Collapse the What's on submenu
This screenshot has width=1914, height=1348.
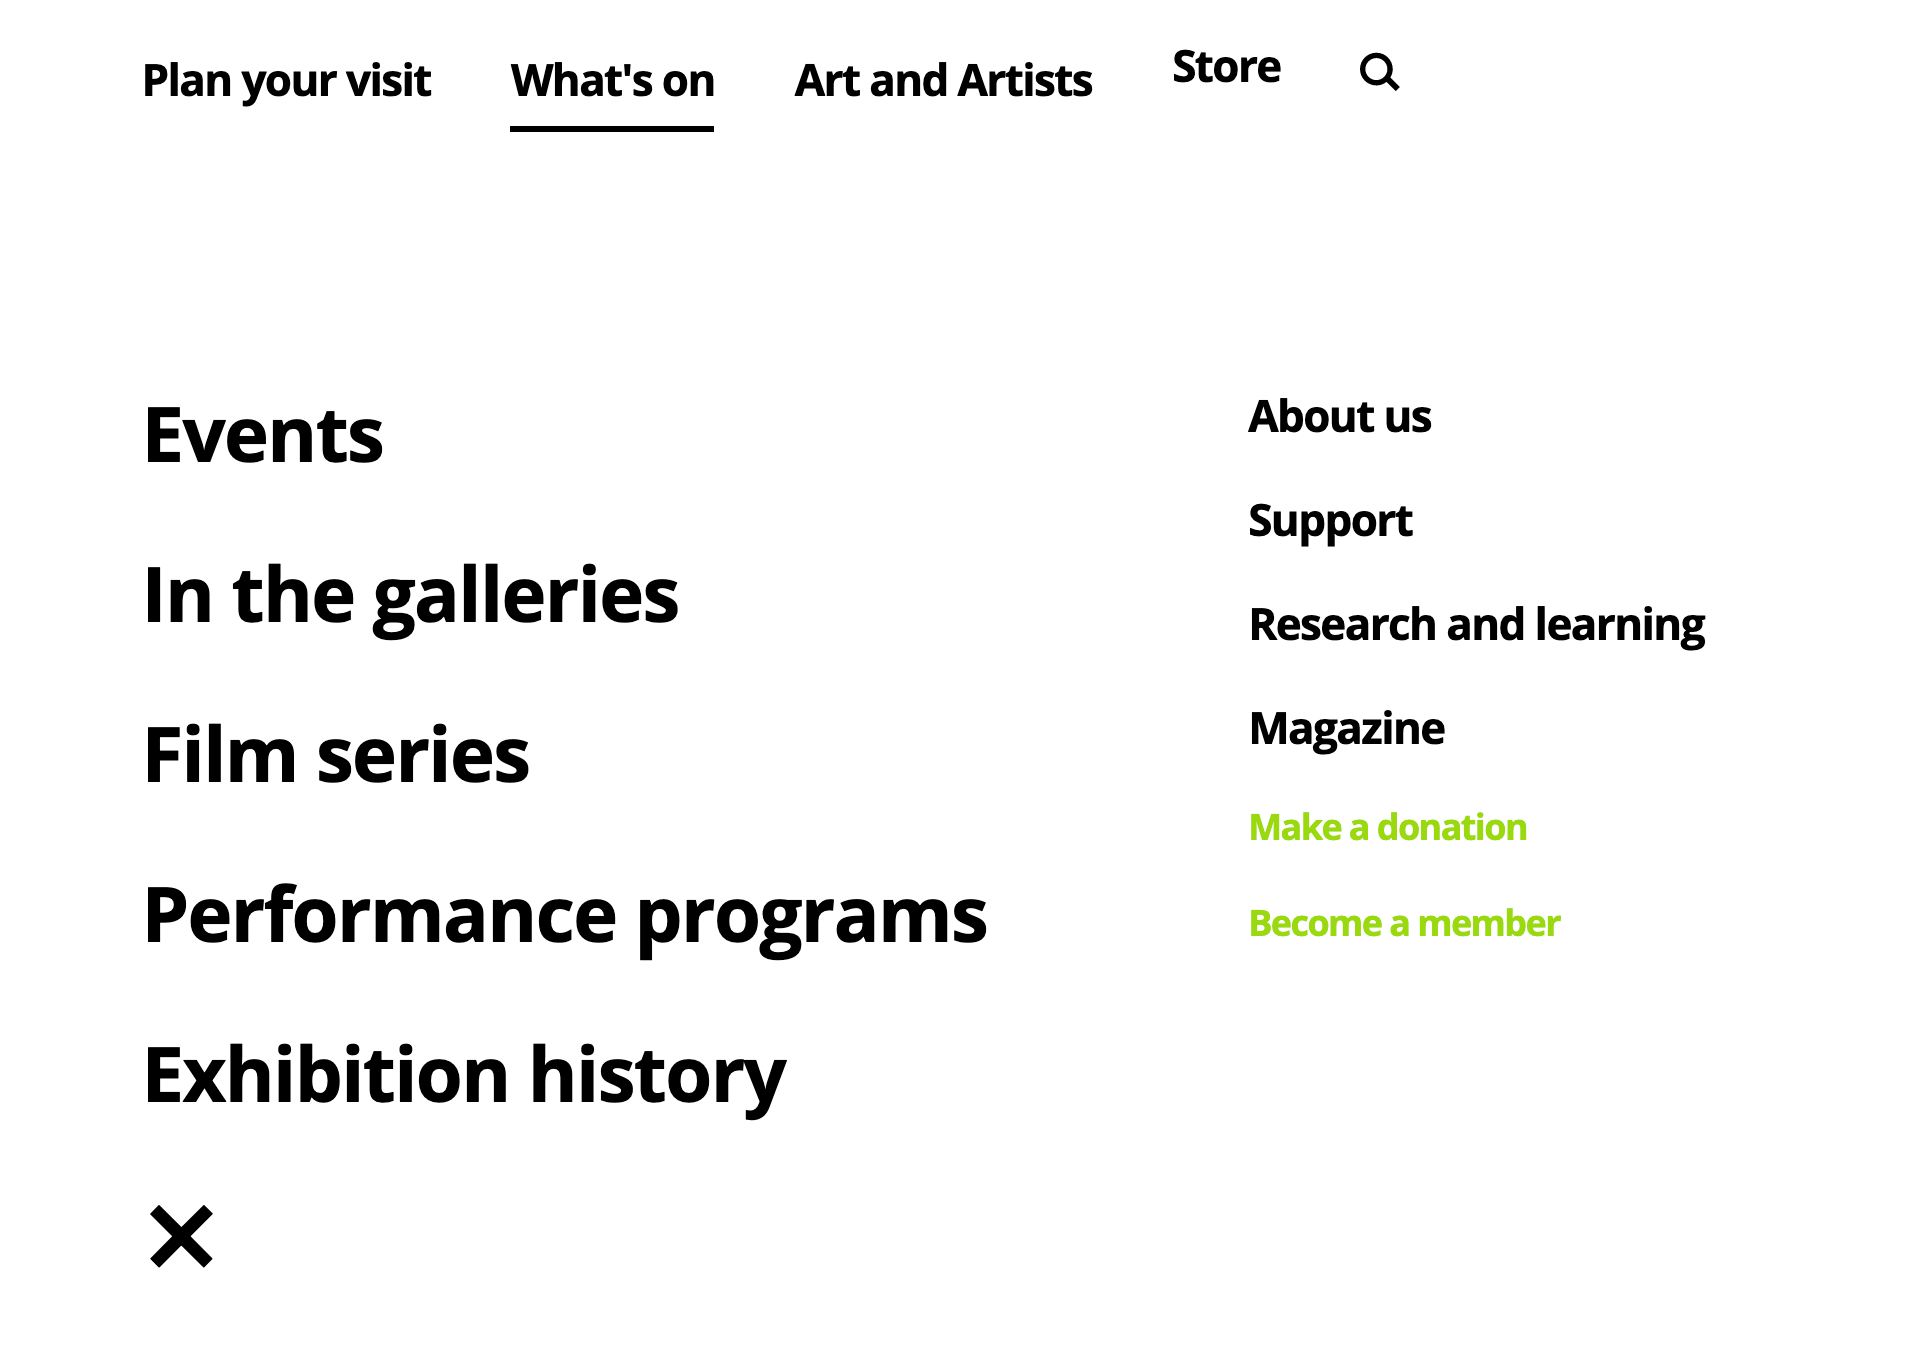pyautogui.click(x=612, y=81)
